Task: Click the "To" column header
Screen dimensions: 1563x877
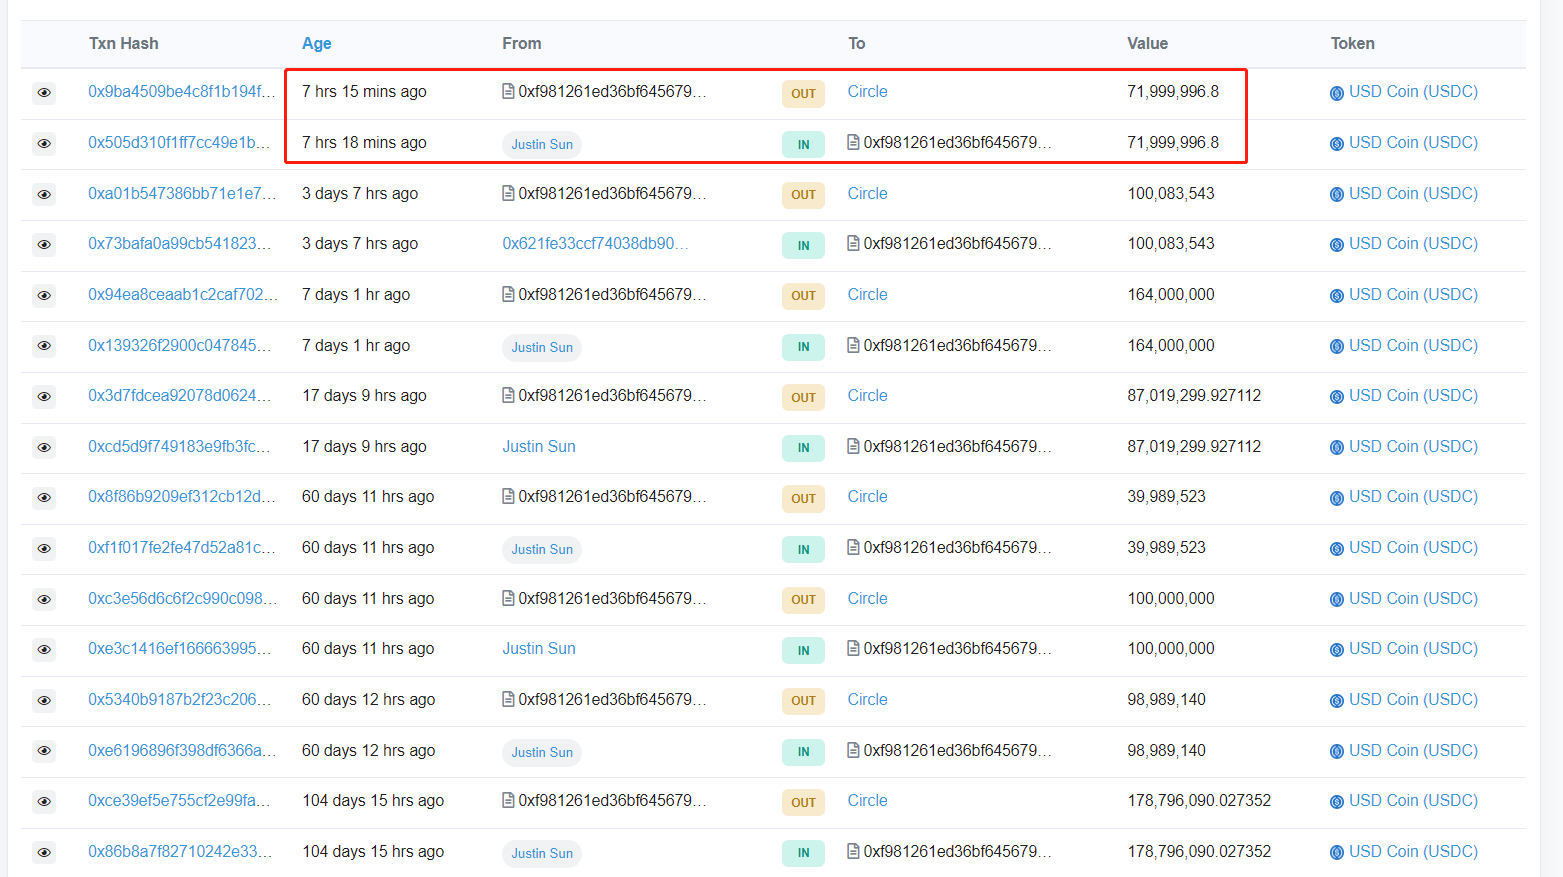Action: [857, 43]
